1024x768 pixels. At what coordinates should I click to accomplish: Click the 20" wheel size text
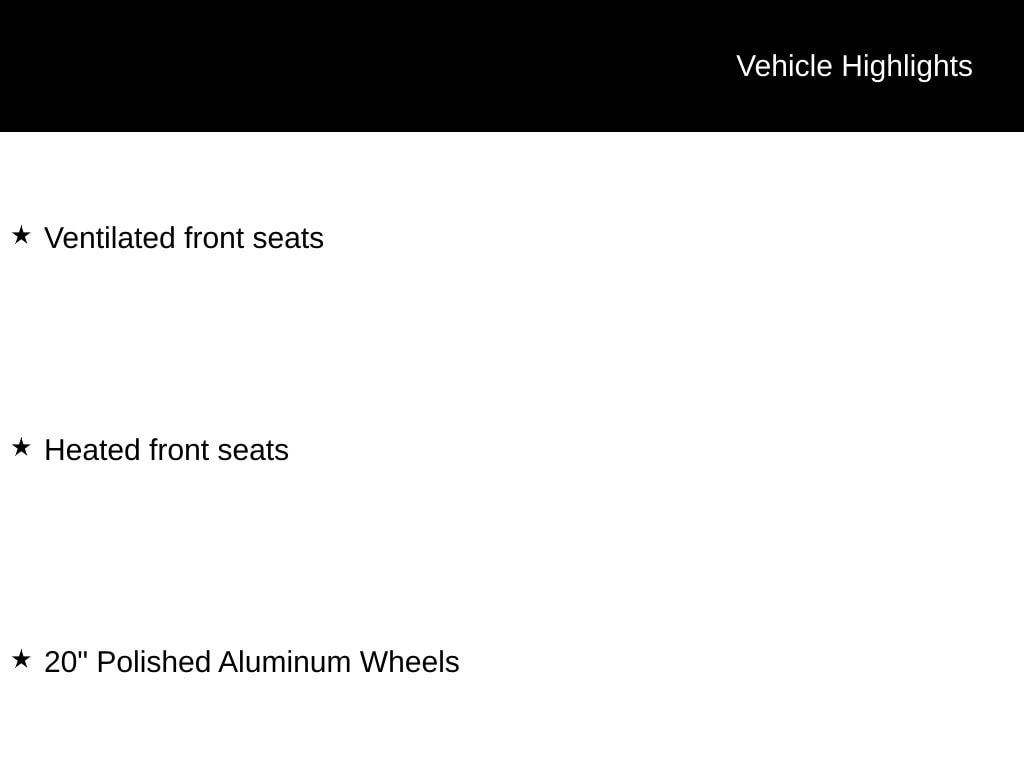66,662
